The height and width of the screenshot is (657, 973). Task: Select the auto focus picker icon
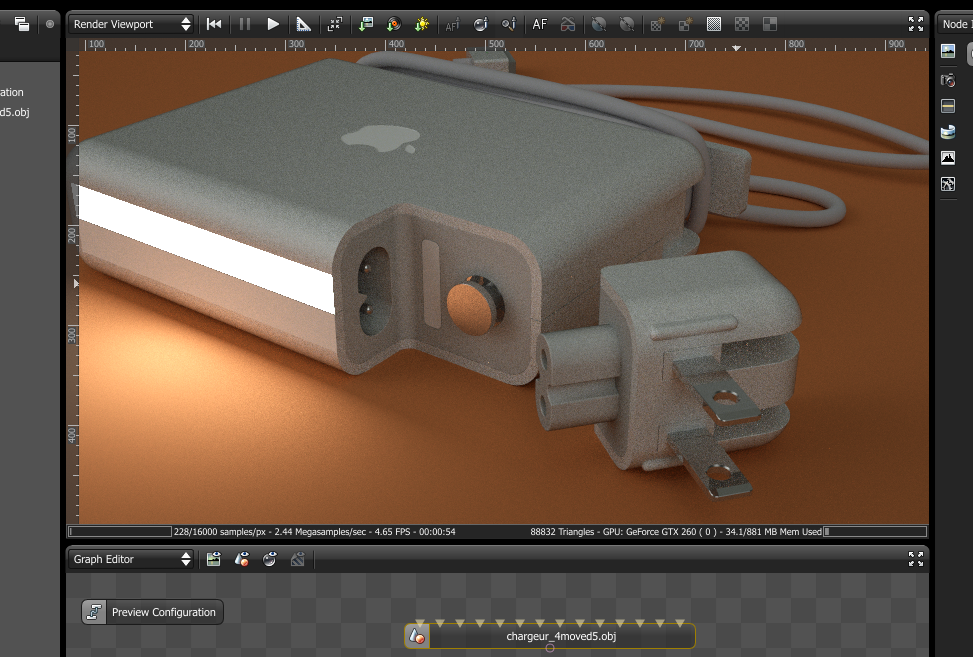click(x=452, y=24)
